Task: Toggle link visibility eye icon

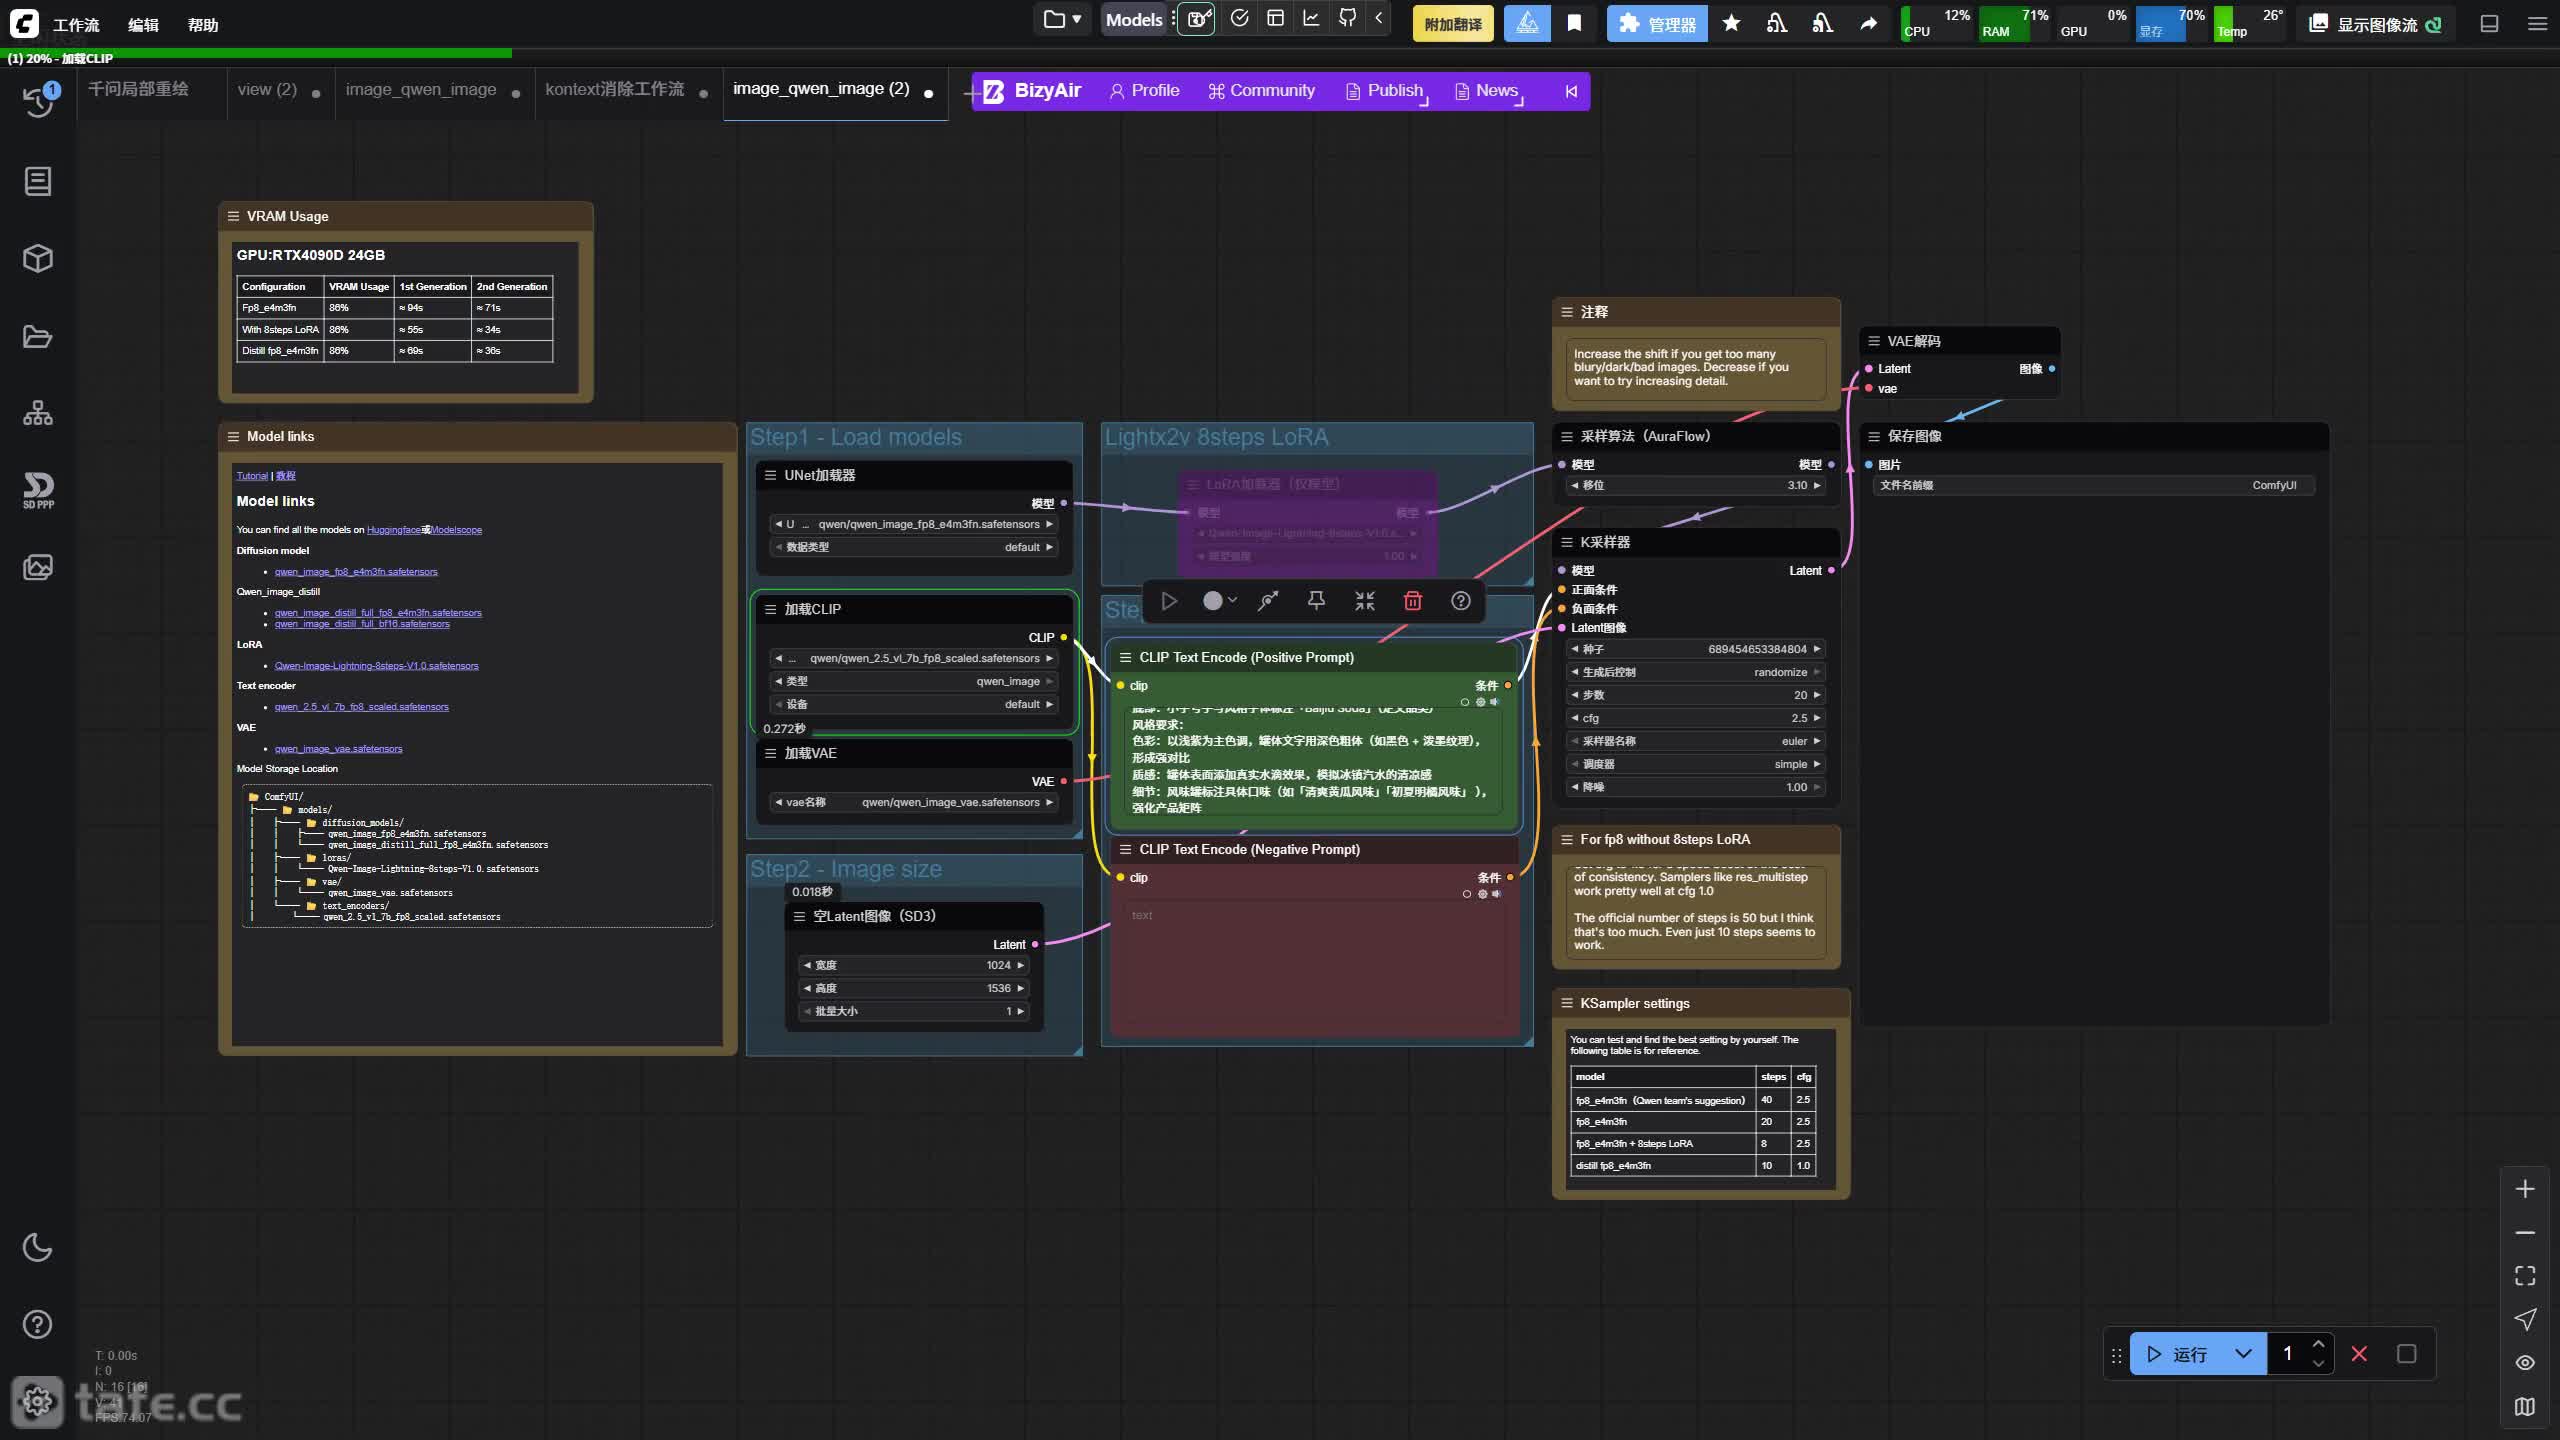Action: 2525,1363
